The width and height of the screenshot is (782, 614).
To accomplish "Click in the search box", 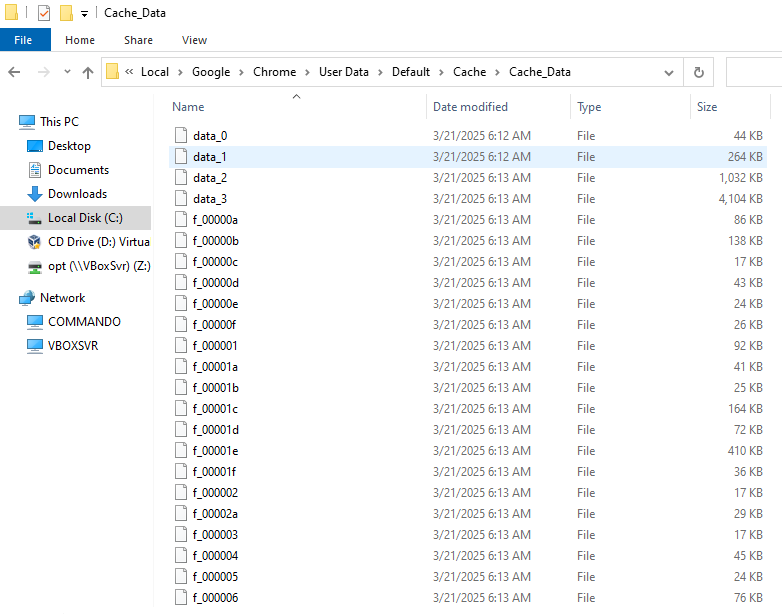I will click(754, 72).
